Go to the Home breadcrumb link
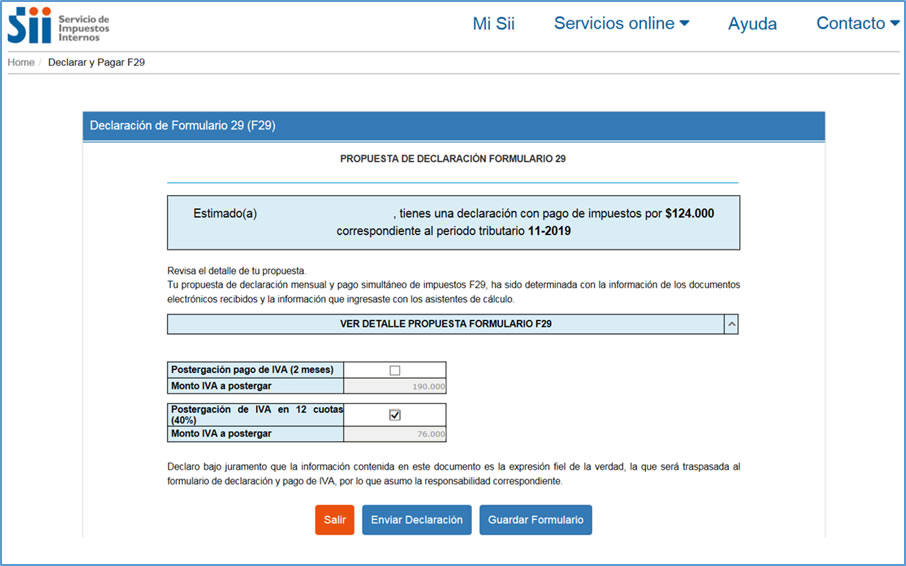 coord(21,63)
